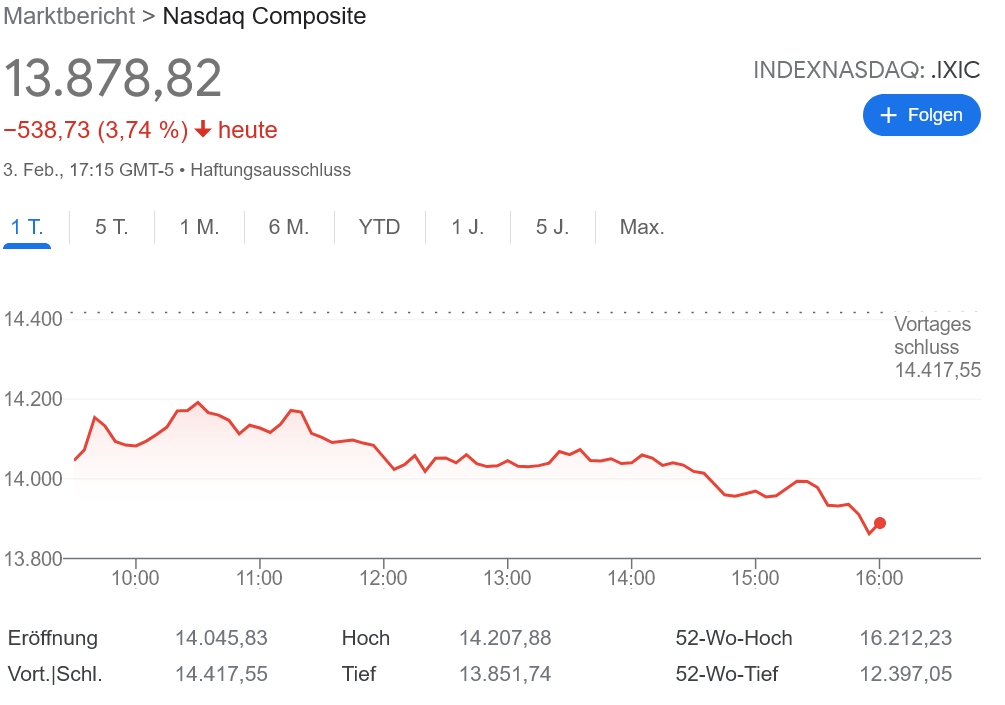Open the Haftungsausschluss disclaimer link
The image size is (1005, 705).
[x=270, y=170]
